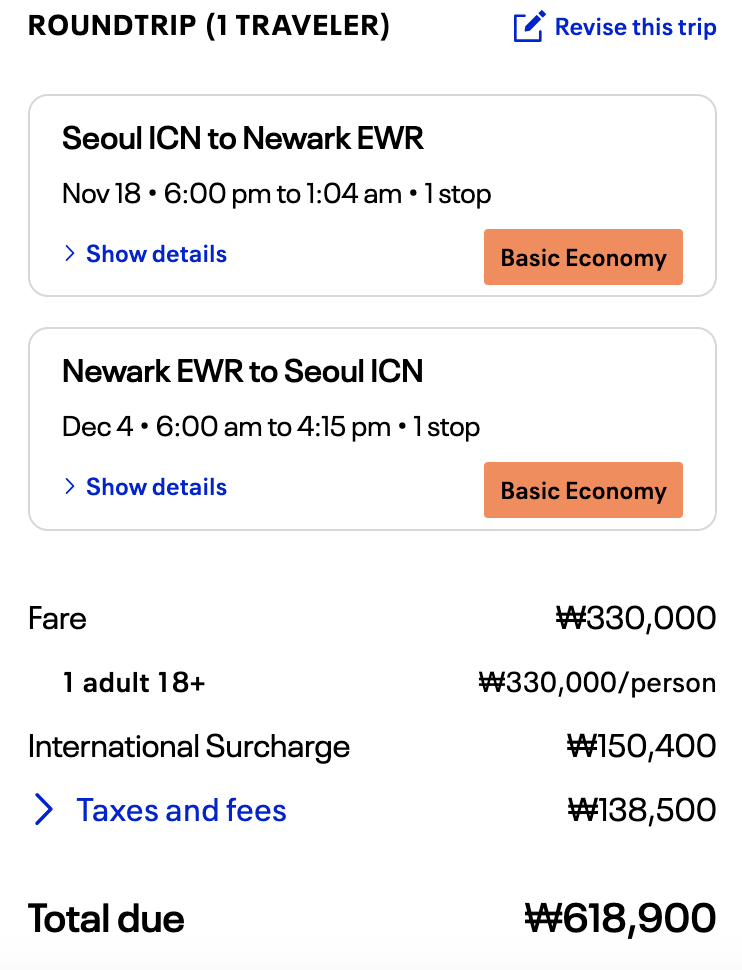Open the Revise this trip link
The image size is (742, 970).
click(x=635, y=27)
